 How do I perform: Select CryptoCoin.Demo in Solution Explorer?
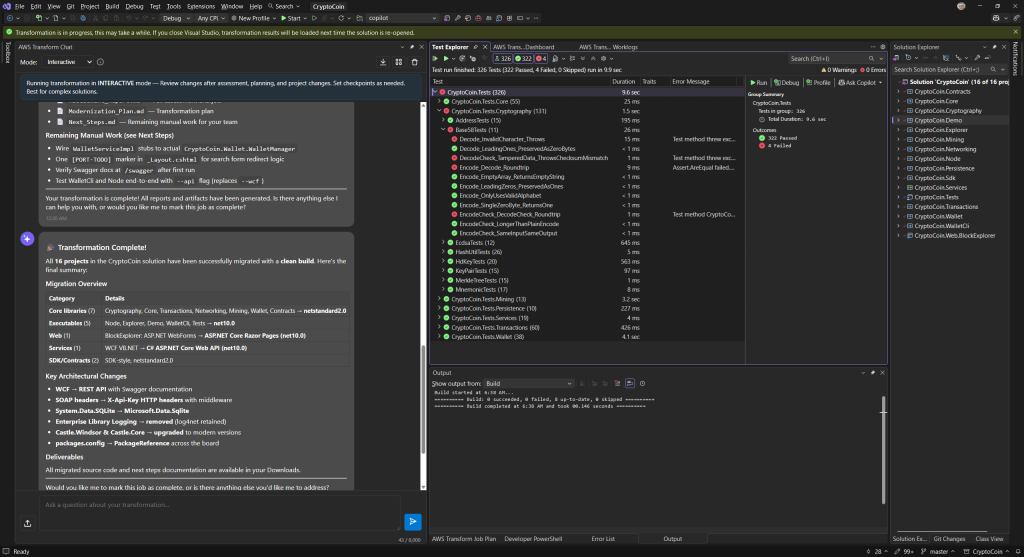click(x=938, y=120)
